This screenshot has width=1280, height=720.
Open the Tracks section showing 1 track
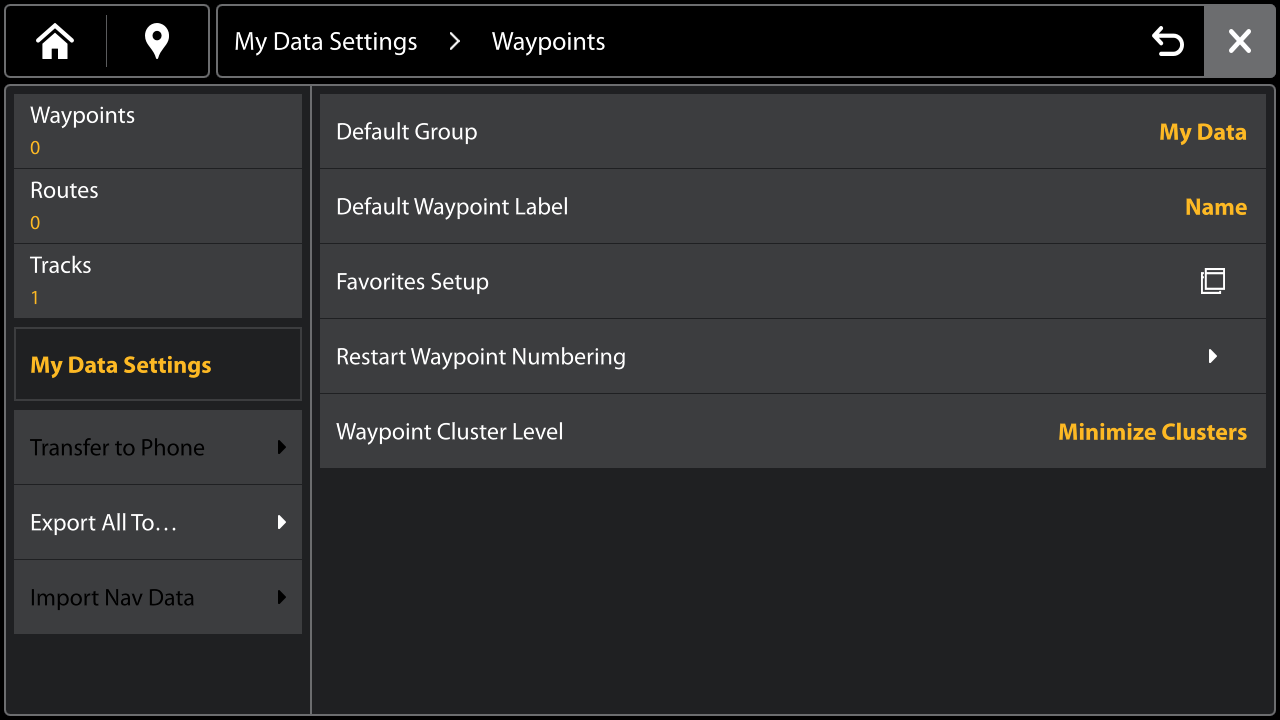tap(157, 280)
